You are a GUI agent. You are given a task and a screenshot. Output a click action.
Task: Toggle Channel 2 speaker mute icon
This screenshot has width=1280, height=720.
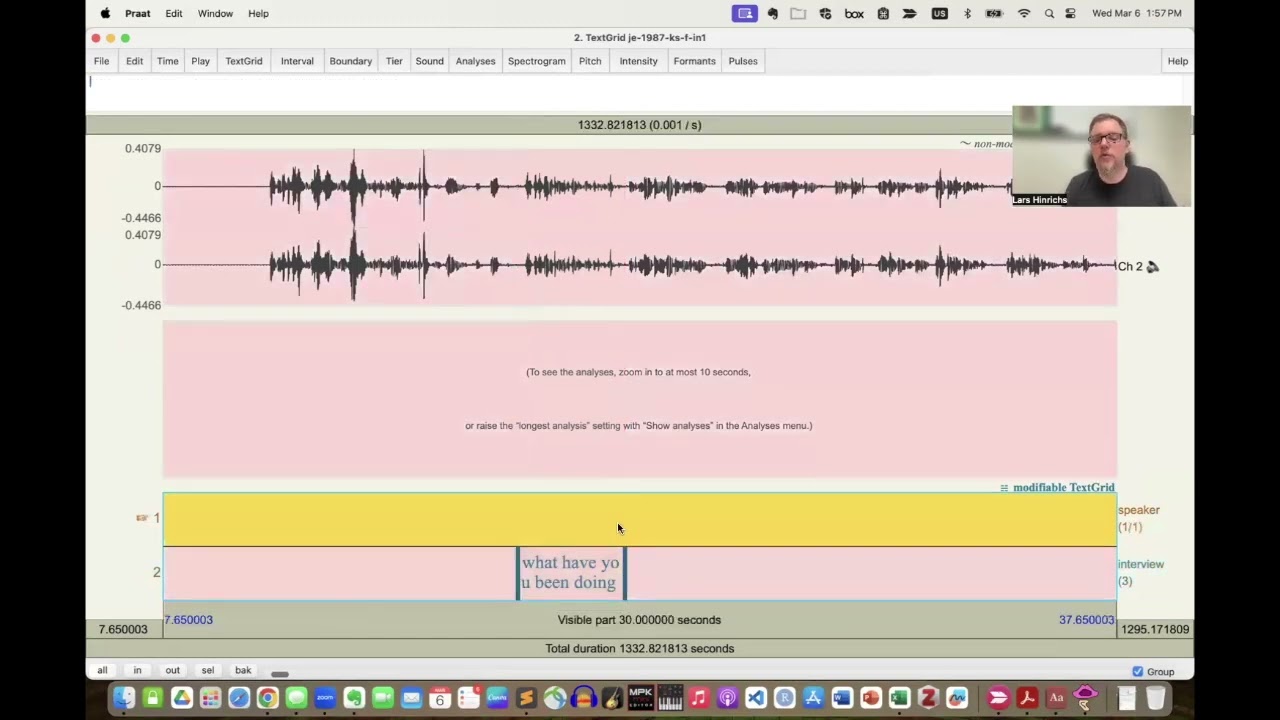point(1152,266)
